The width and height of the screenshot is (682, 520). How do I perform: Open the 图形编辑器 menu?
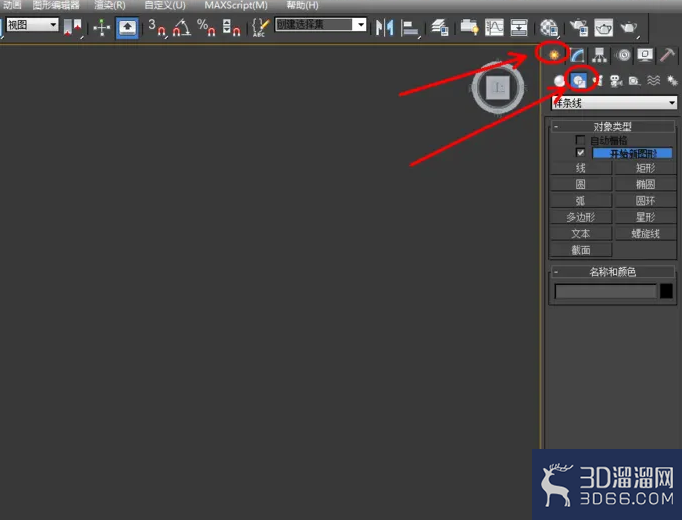pyautogui.click(x=56, y=5)
